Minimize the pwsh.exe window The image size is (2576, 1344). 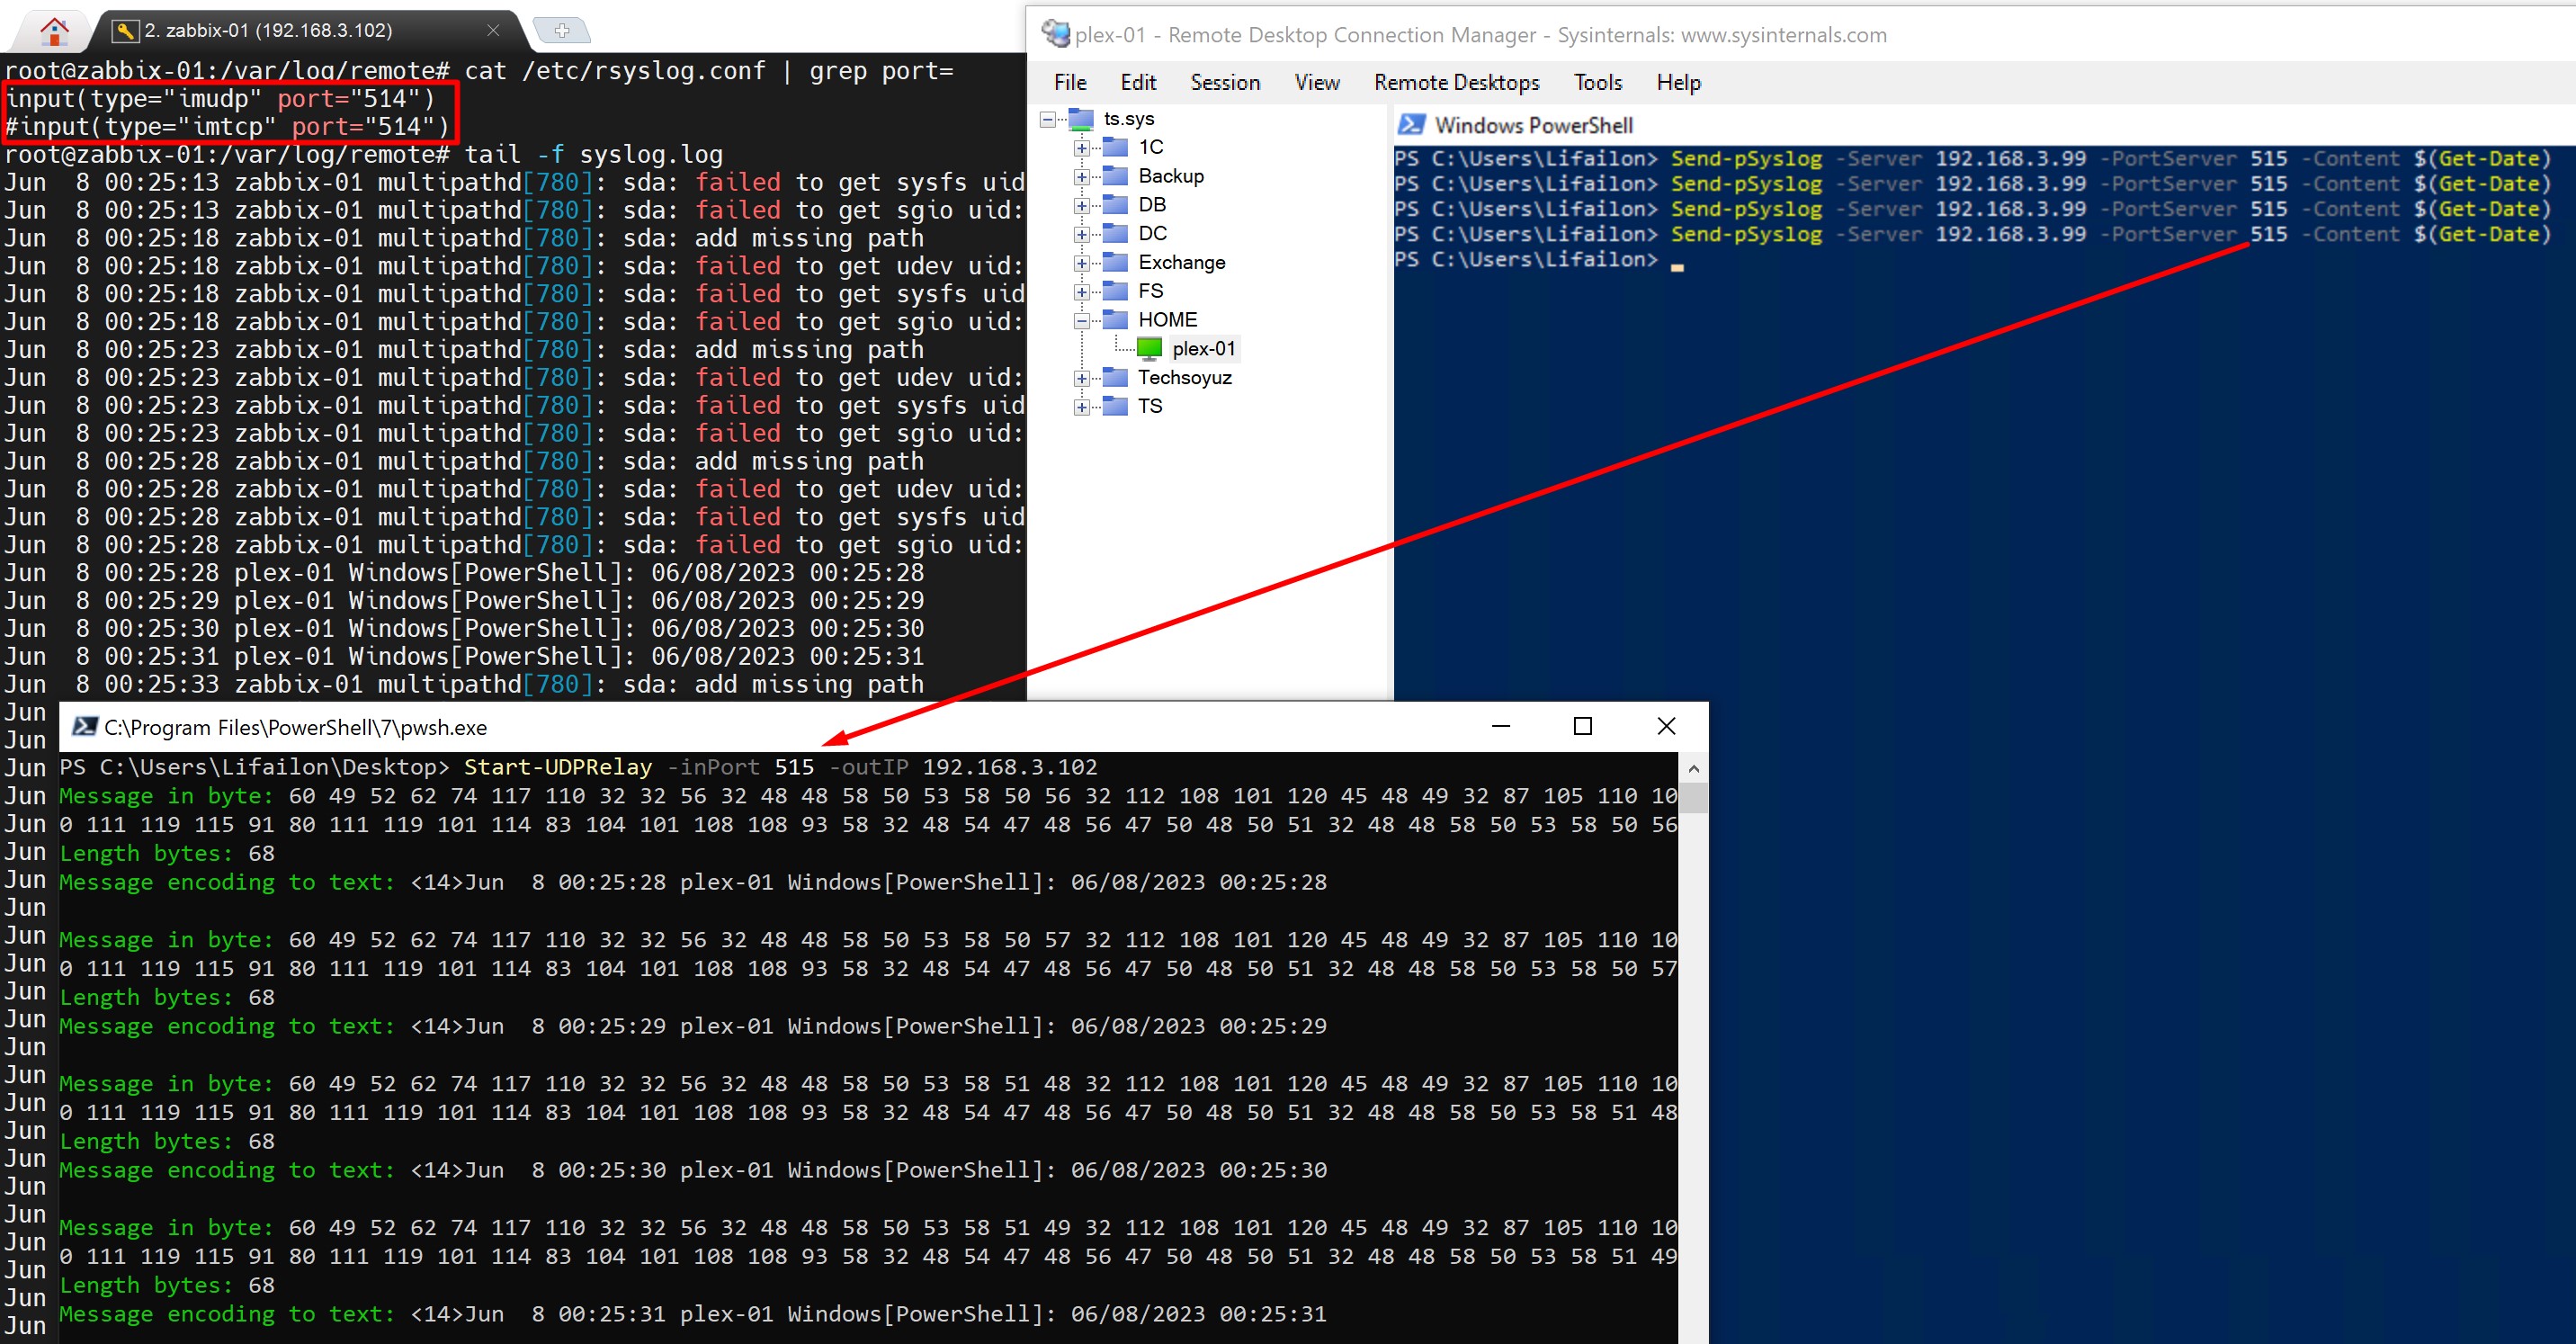(1500, 726)
